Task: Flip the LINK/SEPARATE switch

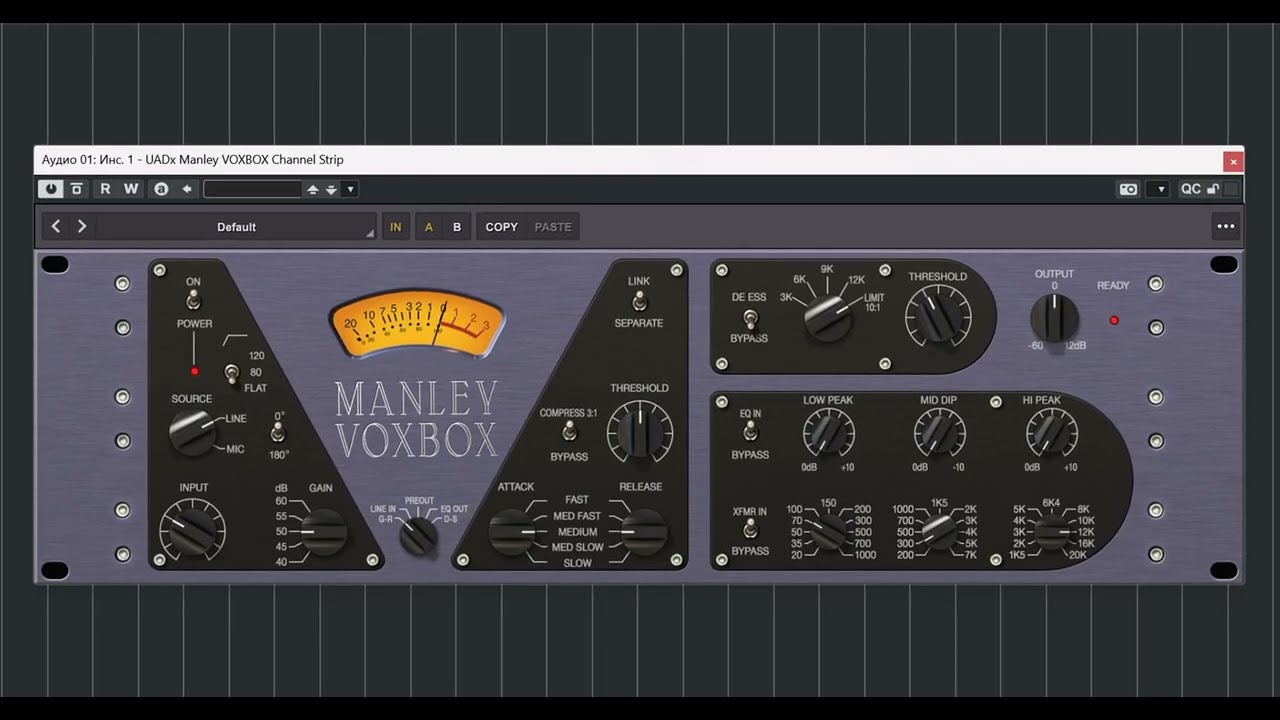Action: 639,301
